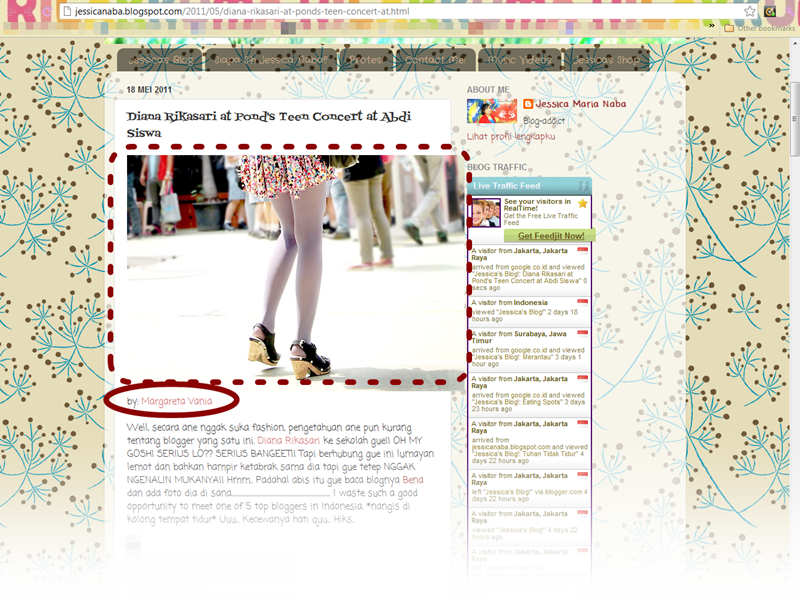Image resolution: width=800 pixels, height=599 pixels.
Task: Expand the bookmarks bar overflow chevron
Action: tap(711, 26)
